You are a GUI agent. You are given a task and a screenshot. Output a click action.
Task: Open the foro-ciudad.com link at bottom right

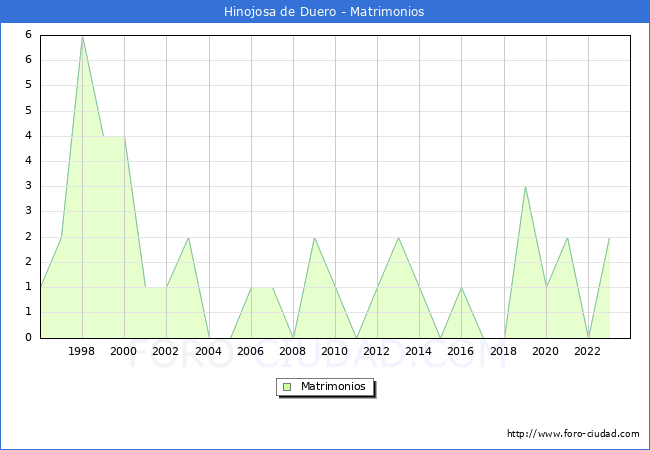pyautogui.click(x=573, y=434)
